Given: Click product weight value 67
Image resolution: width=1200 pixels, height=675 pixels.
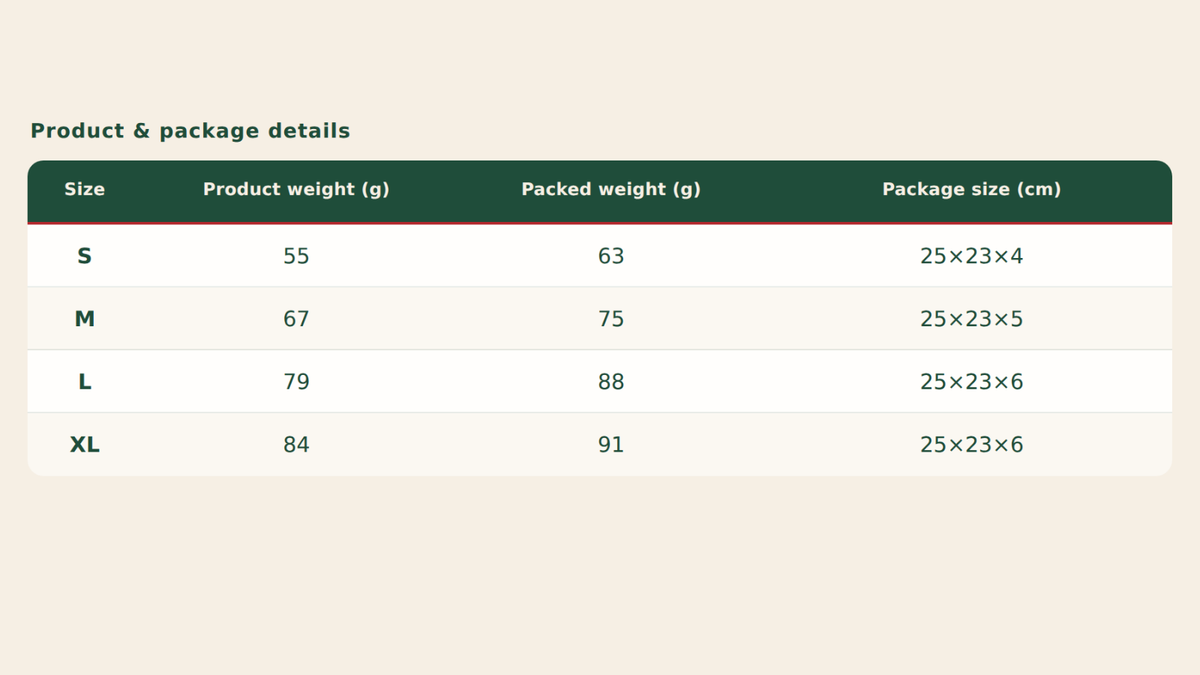Looking at the screenshot, I should 296,319.
